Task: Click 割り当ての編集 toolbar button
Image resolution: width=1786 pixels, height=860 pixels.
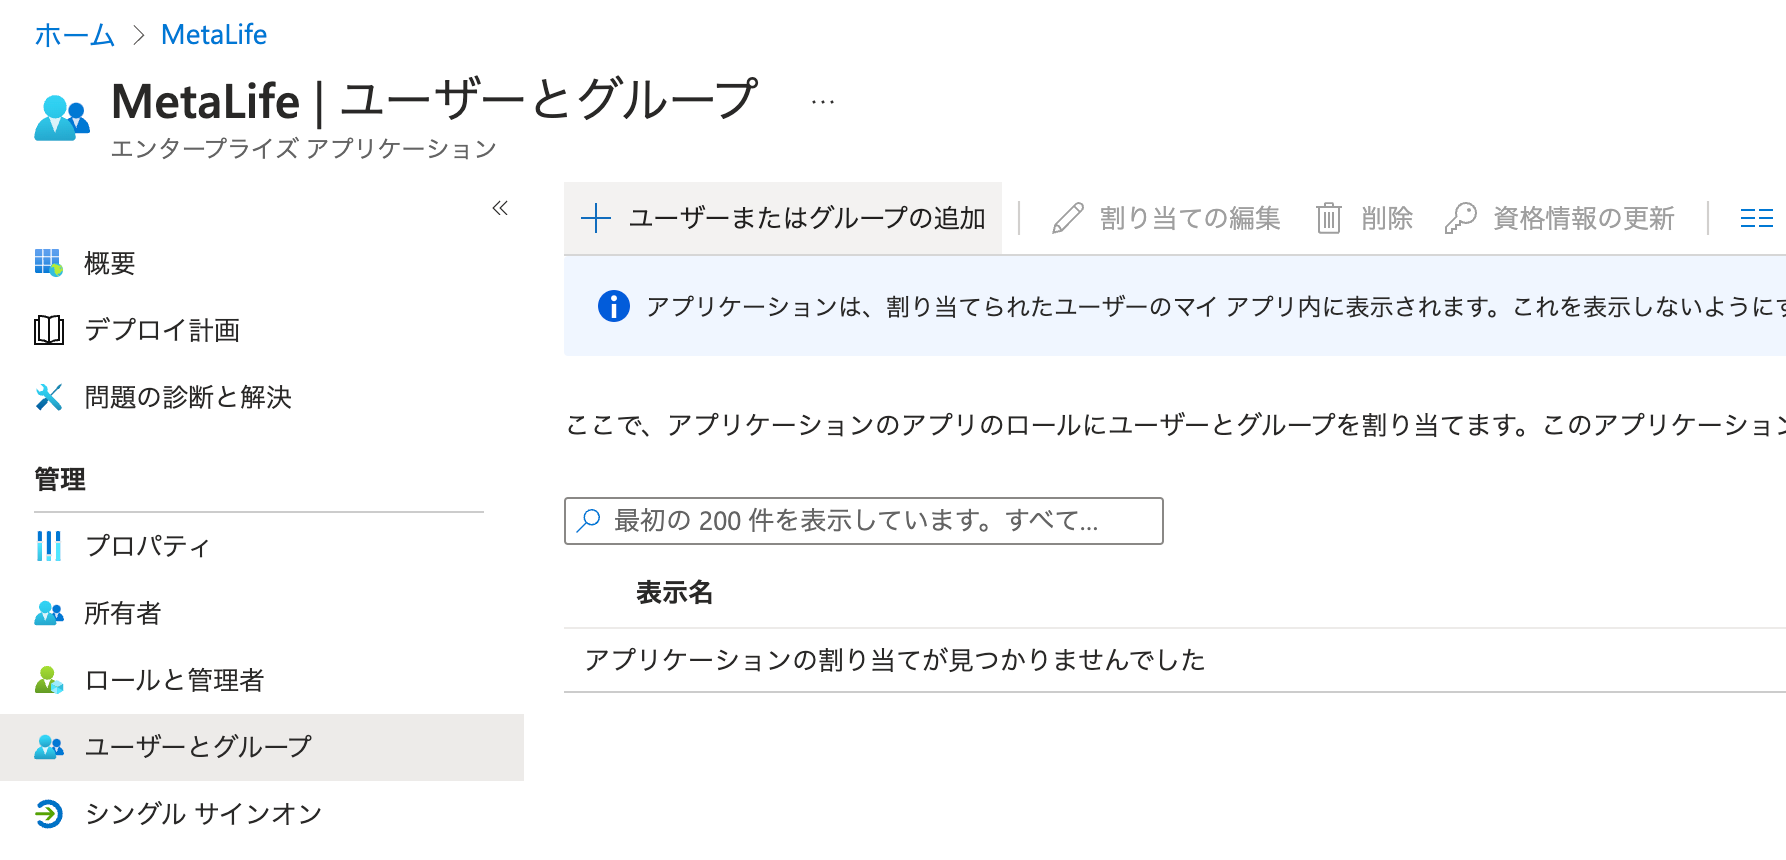Action: tap(1166, 218)
